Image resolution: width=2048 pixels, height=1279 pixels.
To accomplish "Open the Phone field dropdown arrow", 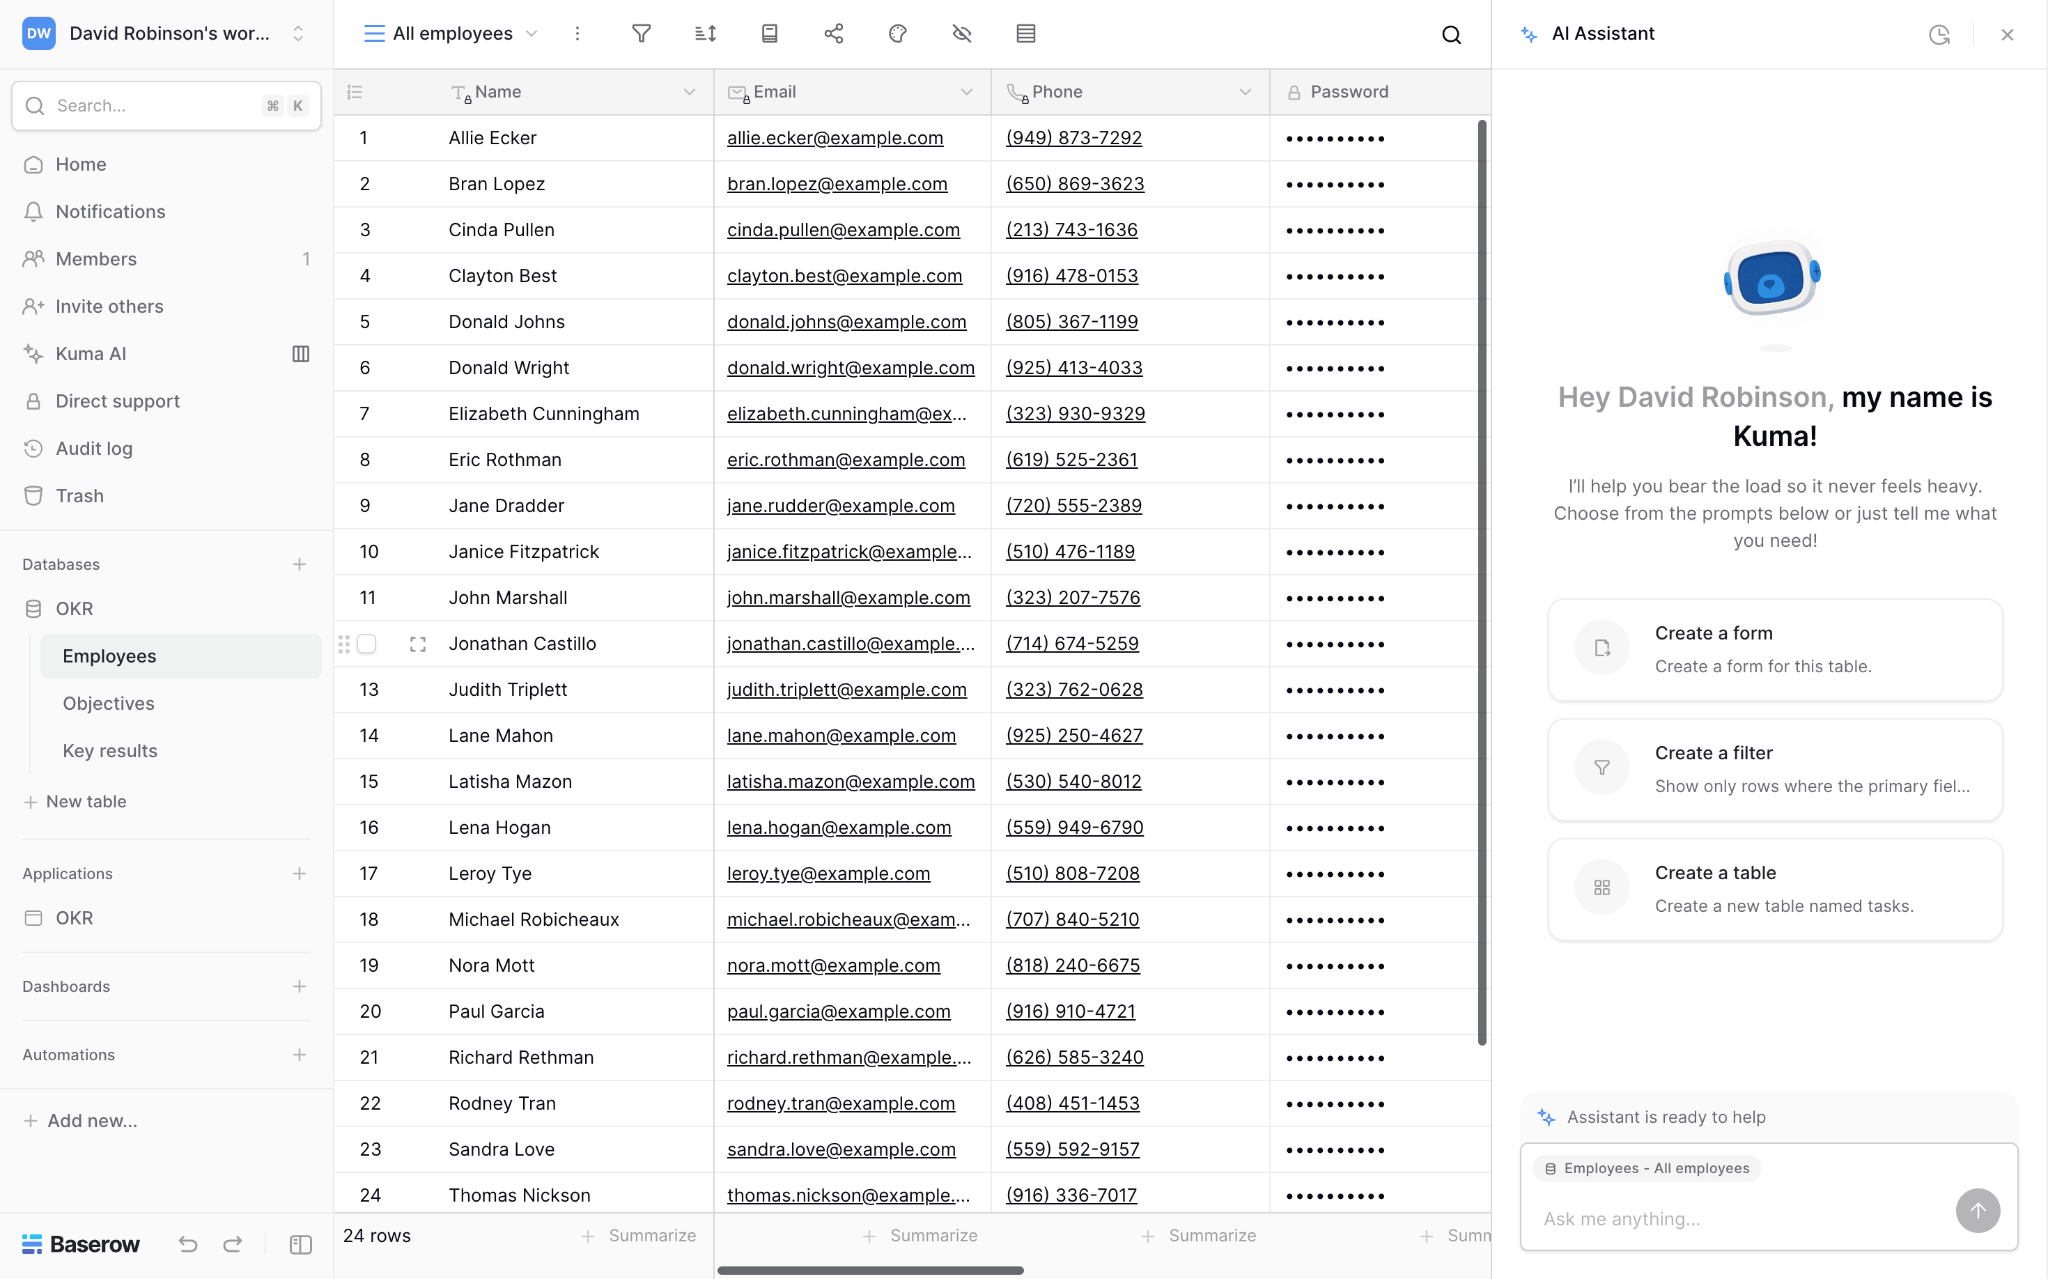I will [1245, 92].
